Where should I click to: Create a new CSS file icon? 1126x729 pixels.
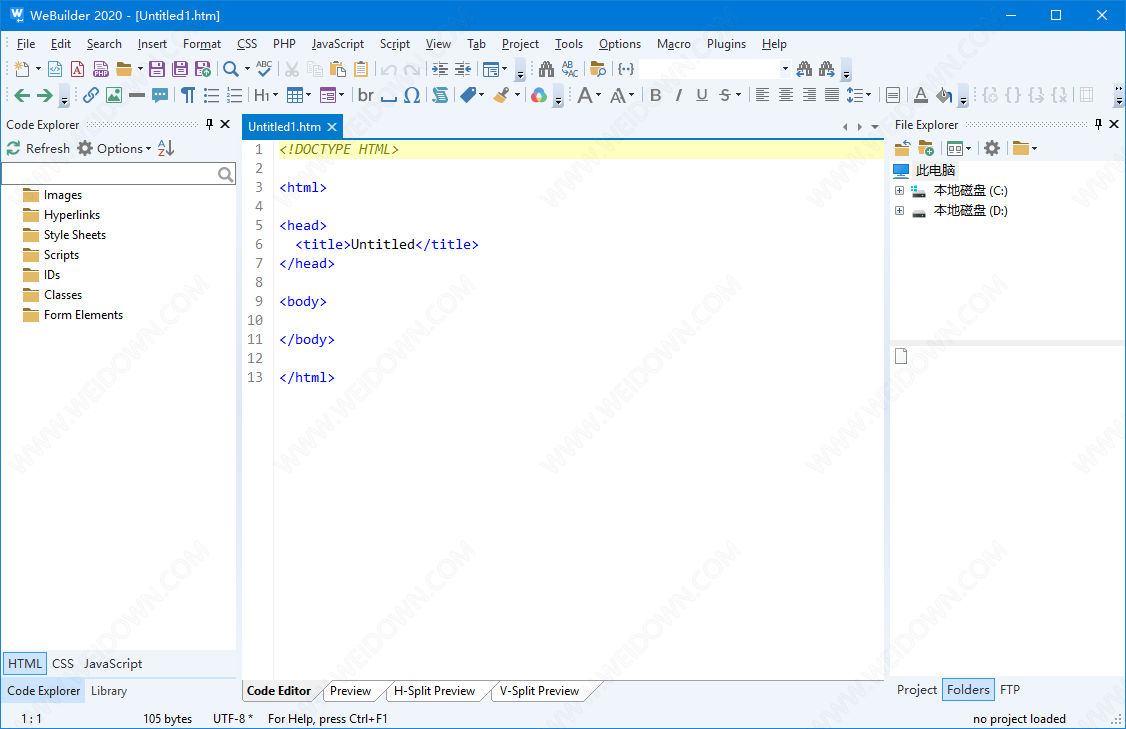coord(78,69)
